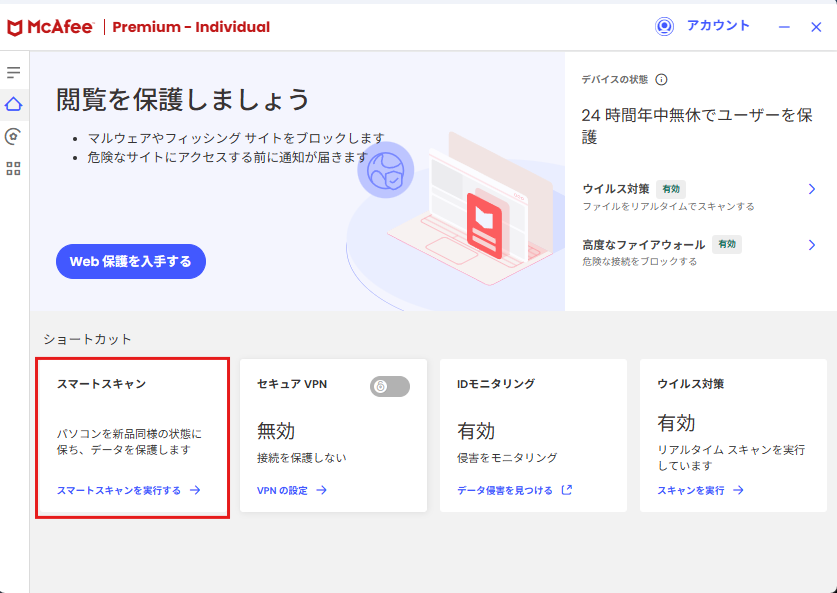Open the hamburger menu in sidebar
This screenshot has height=593, width=837.
pyautogui.click(x=13, y=72)
